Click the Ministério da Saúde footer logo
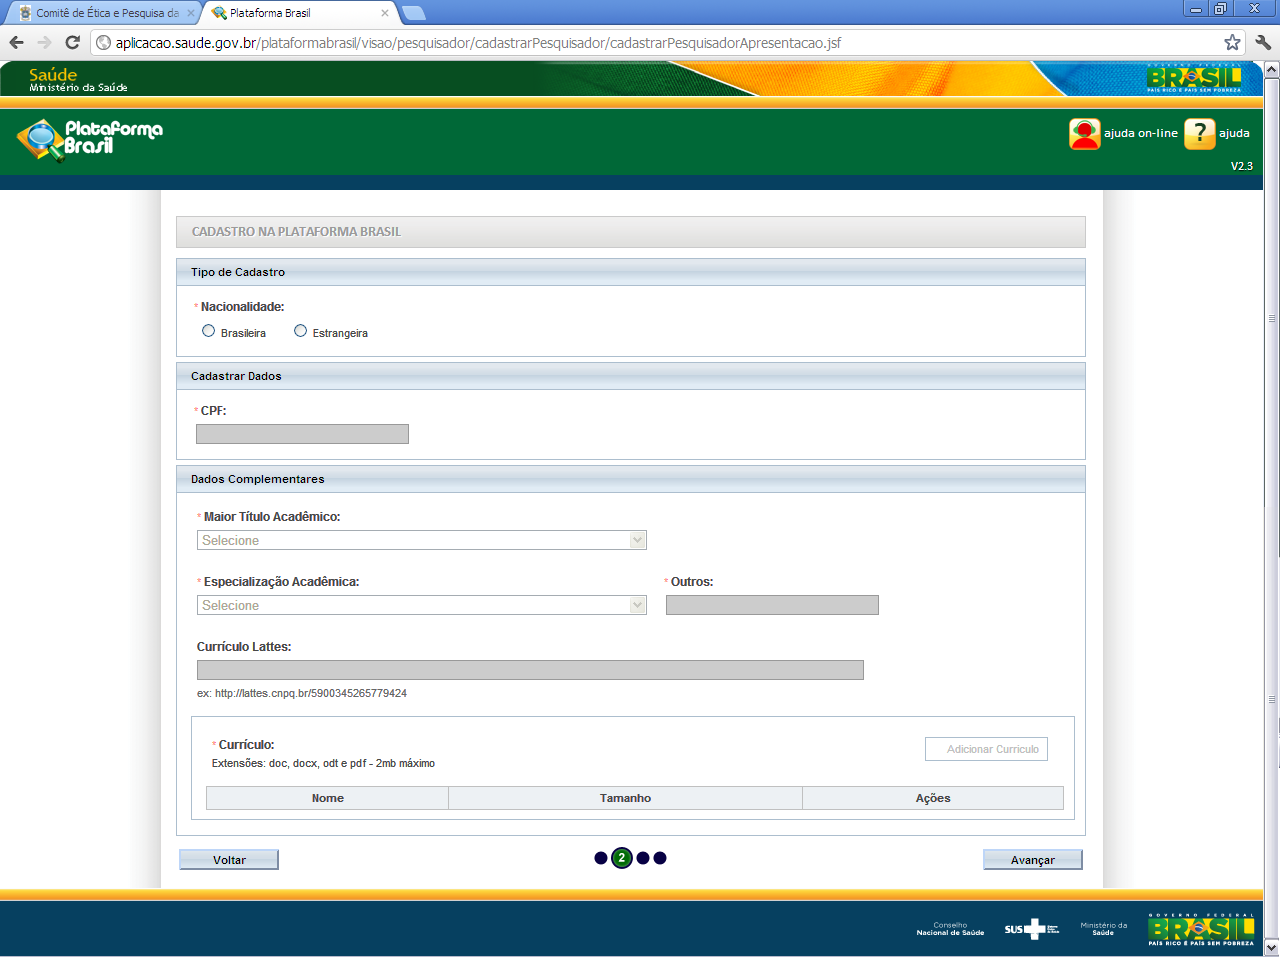 pos(1103,929)
